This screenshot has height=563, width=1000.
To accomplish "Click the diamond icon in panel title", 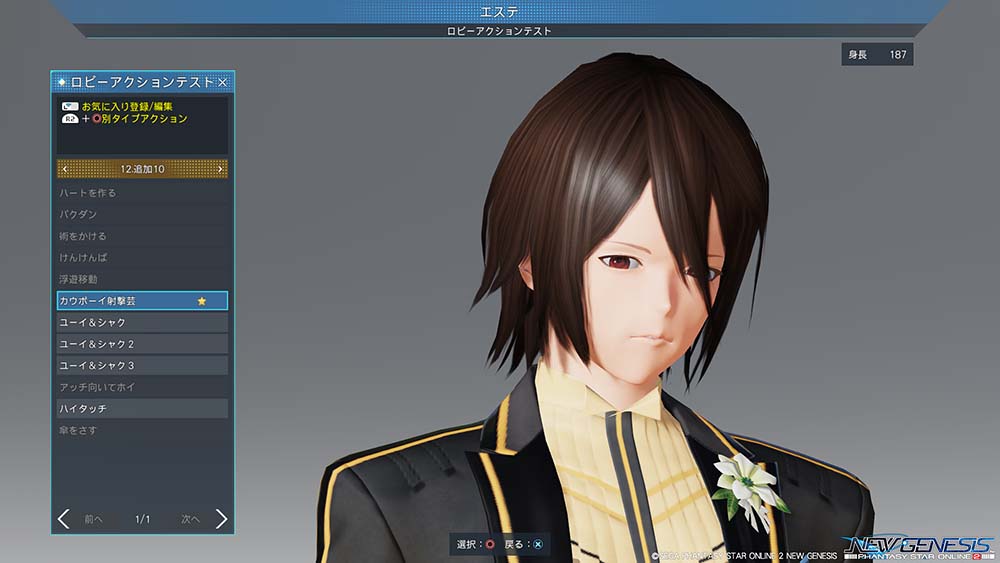I will point(62,82).
